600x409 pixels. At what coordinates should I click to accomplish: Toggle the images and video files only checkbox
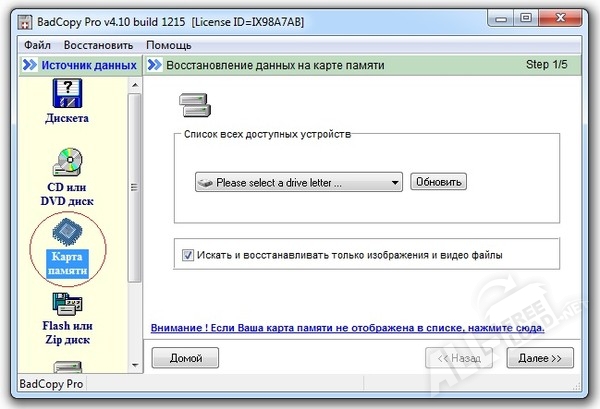(188, 255)
